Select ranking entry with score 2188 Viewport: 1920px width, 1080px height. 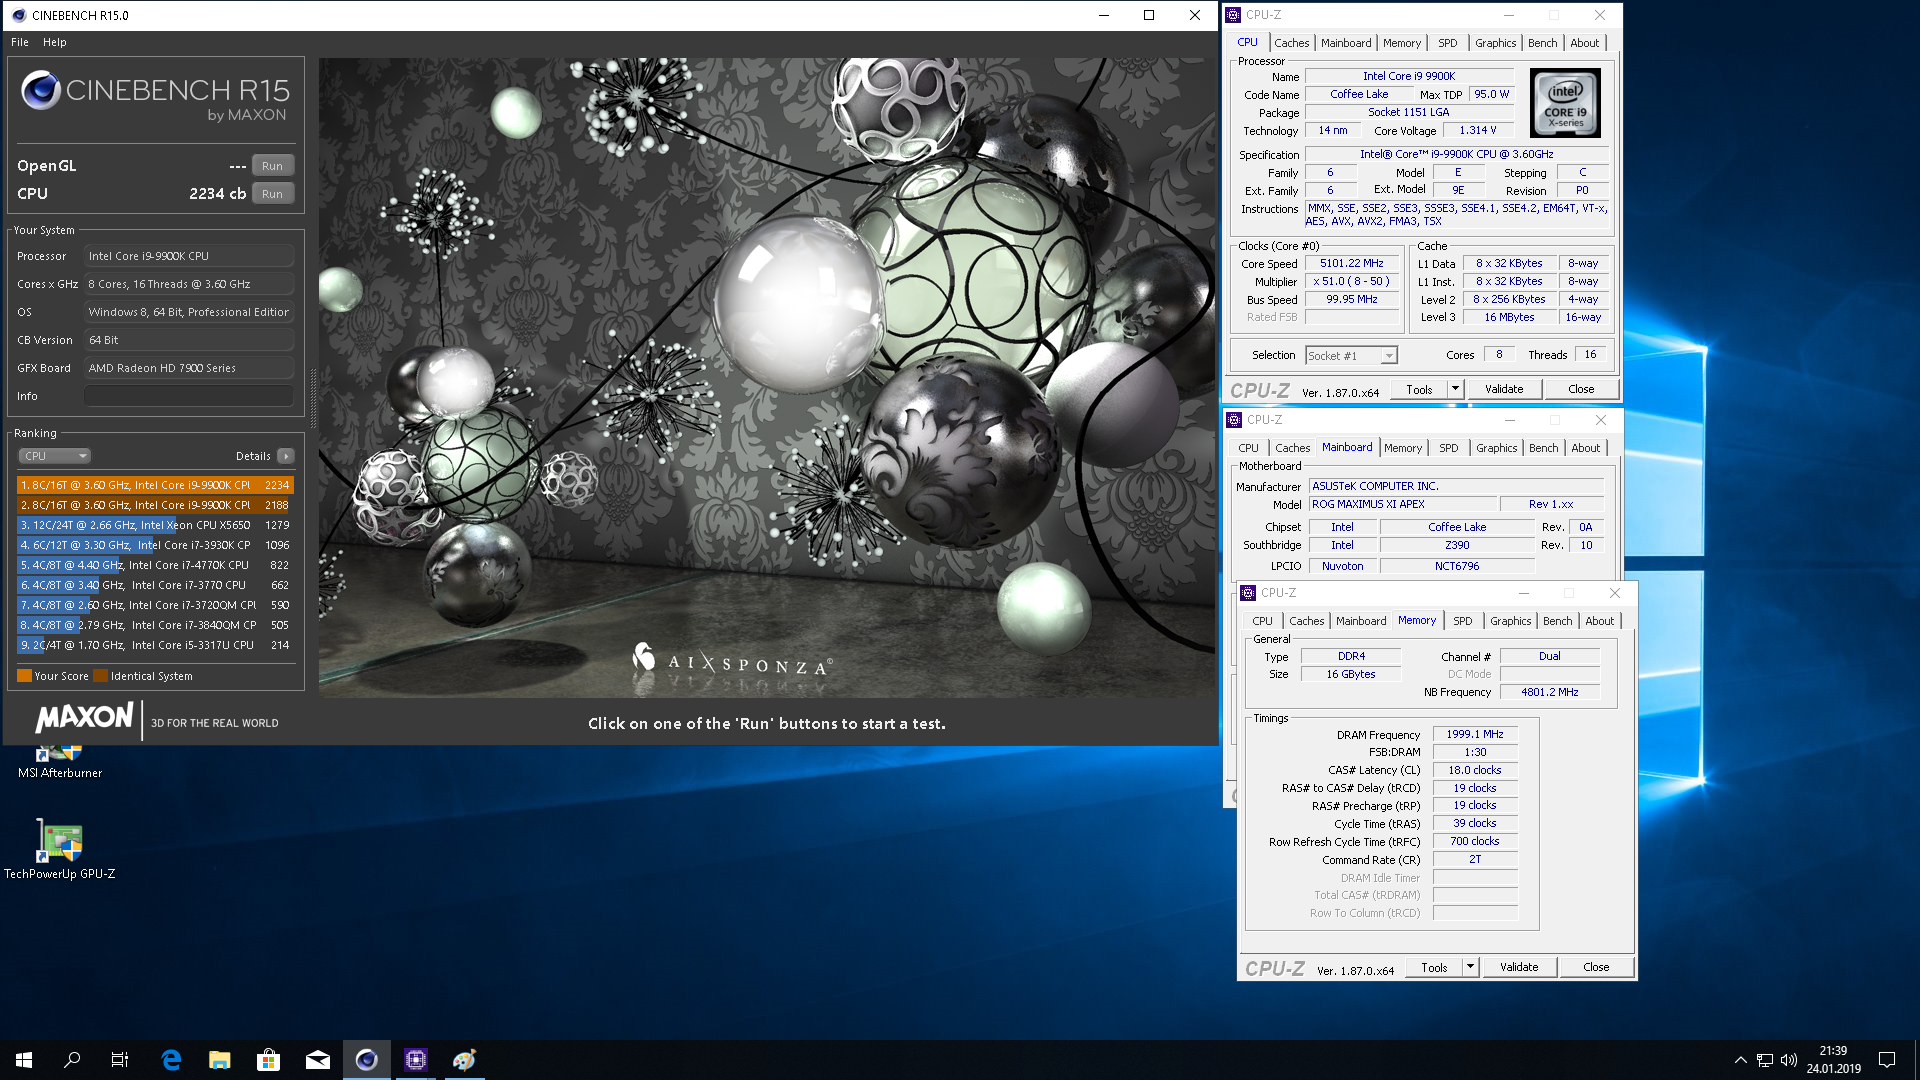(155, 505)
